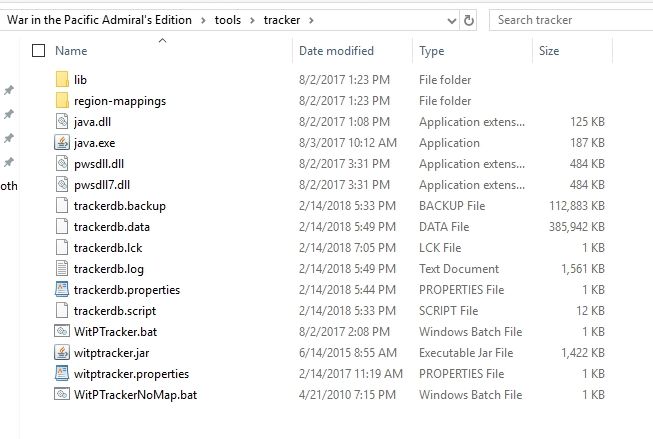Click the Executable Jar File type text

(x=466, y=353)
